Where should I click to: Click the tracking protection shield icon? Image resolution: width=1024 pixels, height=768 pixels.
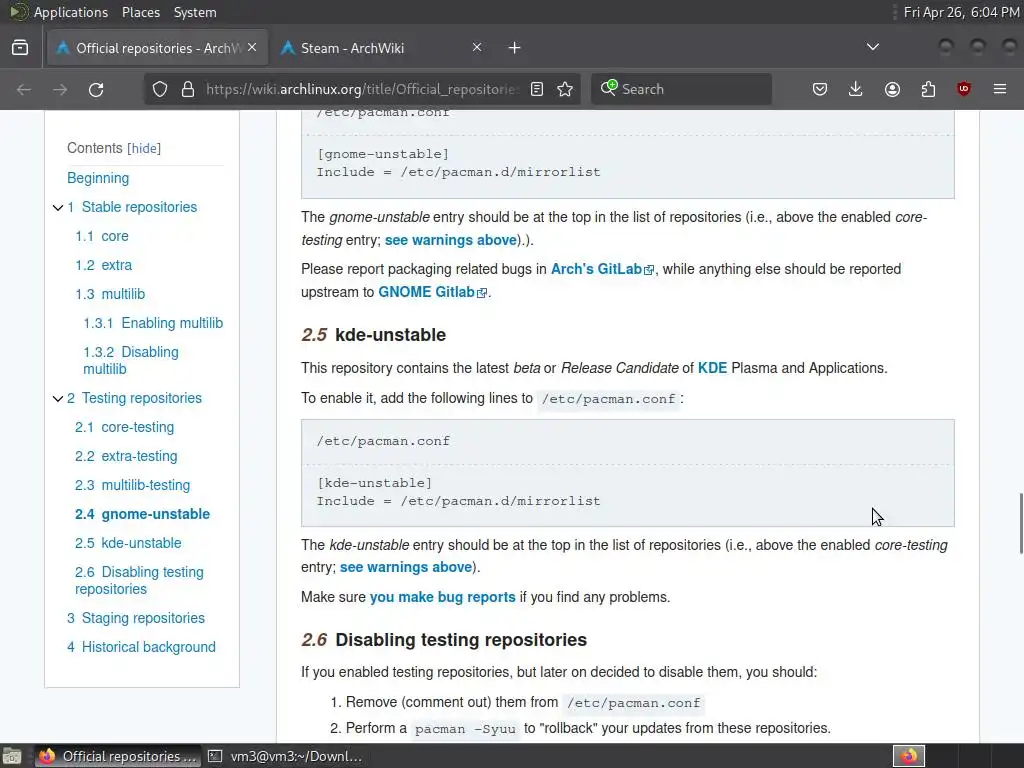point(160,89)
